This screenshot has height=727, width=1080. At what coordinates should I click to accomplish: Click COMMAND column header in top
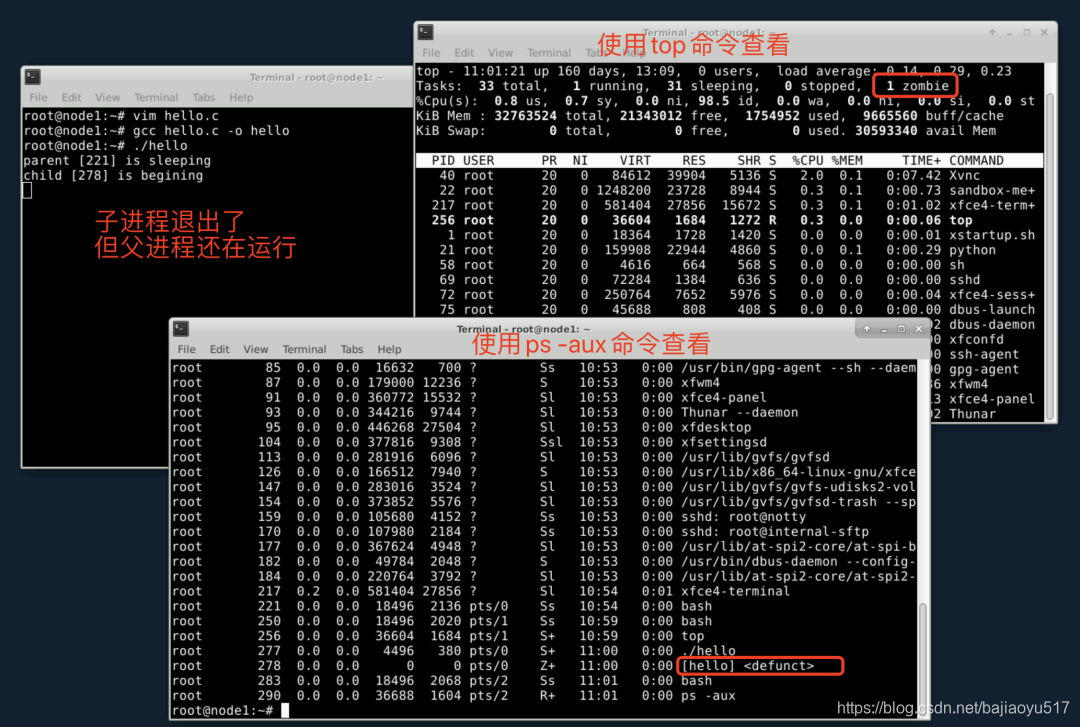[976, 161]
